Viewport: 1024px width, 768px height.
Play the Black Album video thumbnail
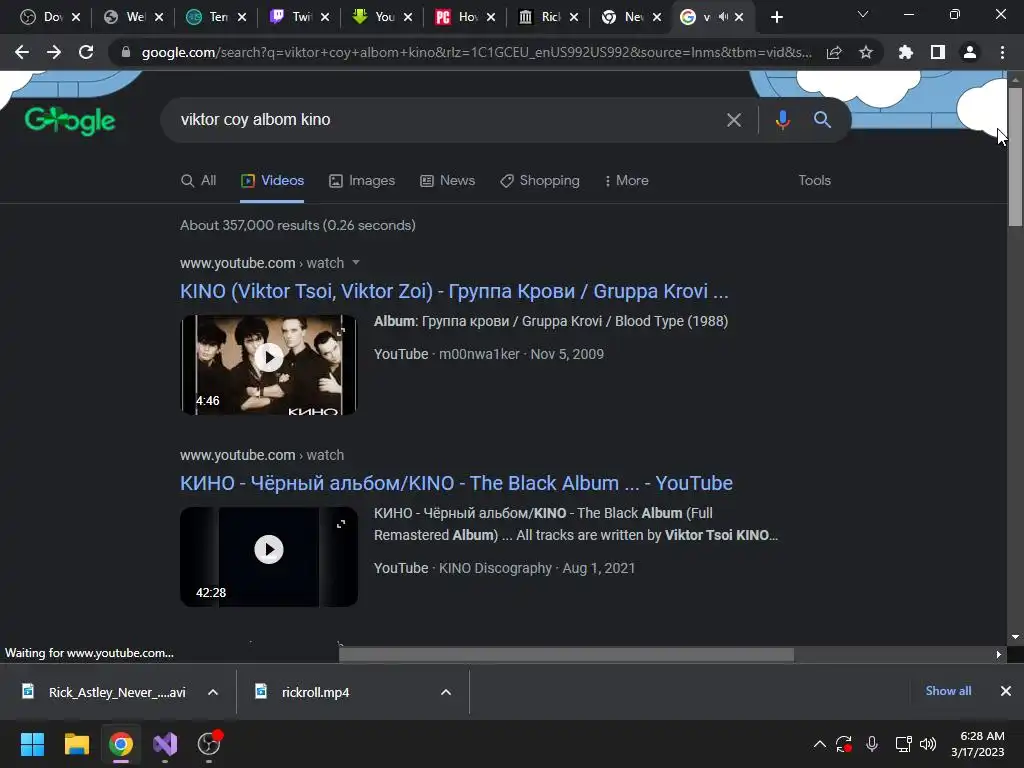click(269, 550)
